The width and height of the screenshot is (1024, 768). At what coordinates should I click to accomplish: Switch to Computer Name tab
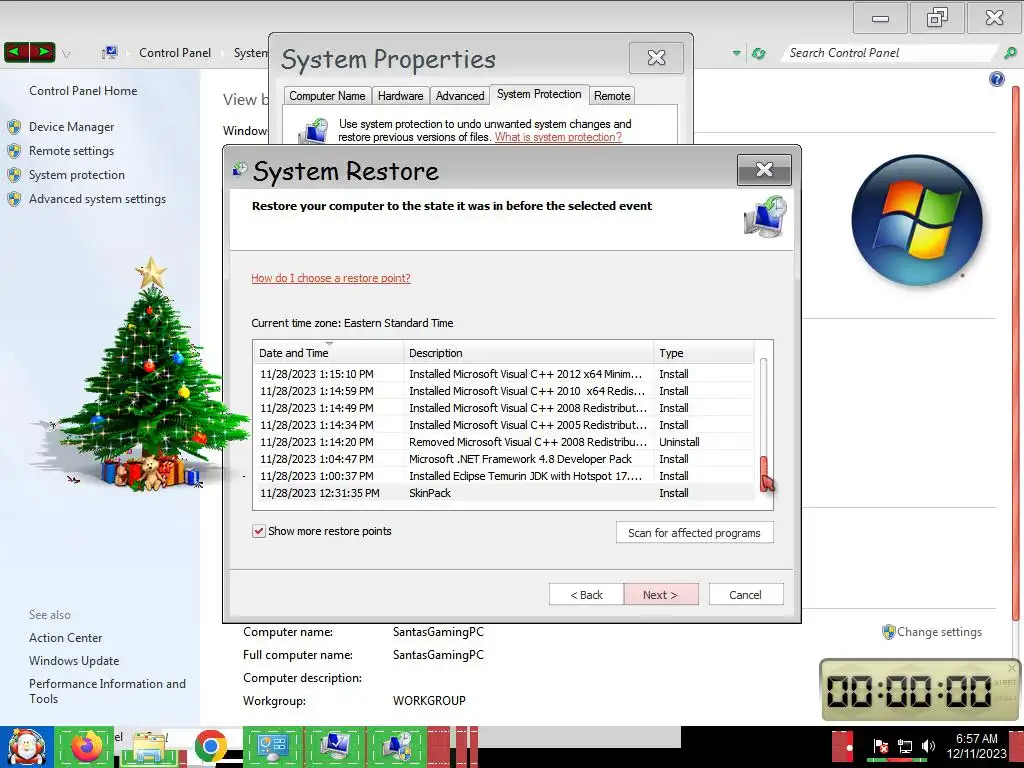[x=327, y=95]
